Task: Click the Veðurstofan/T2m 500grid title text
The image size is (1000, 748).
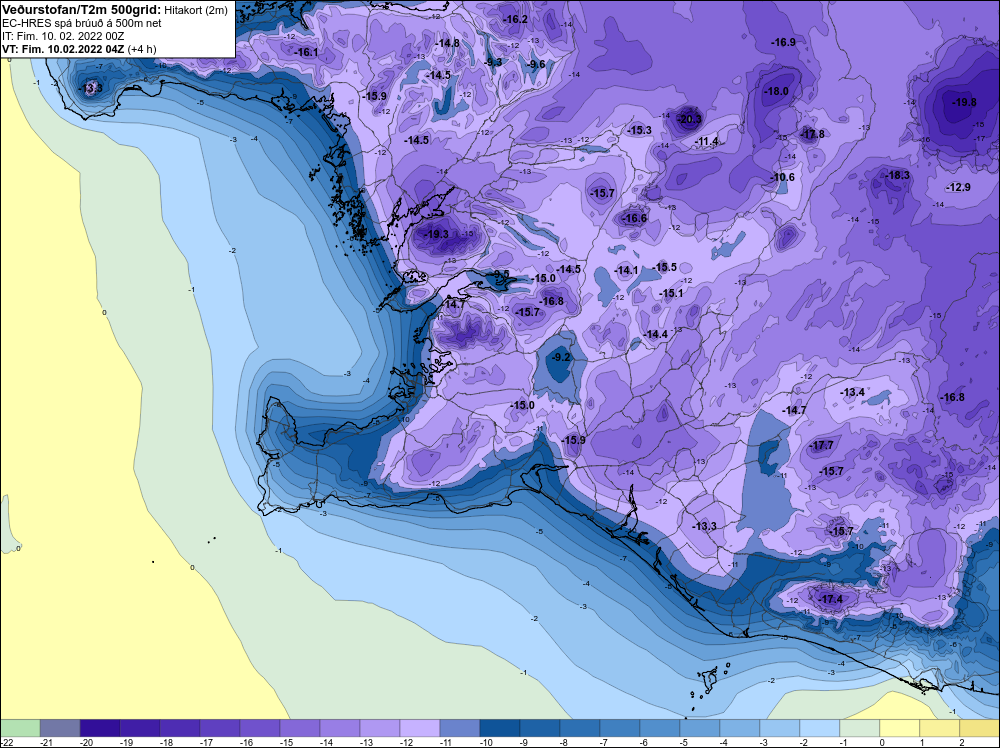Action: tap(82, 10)
